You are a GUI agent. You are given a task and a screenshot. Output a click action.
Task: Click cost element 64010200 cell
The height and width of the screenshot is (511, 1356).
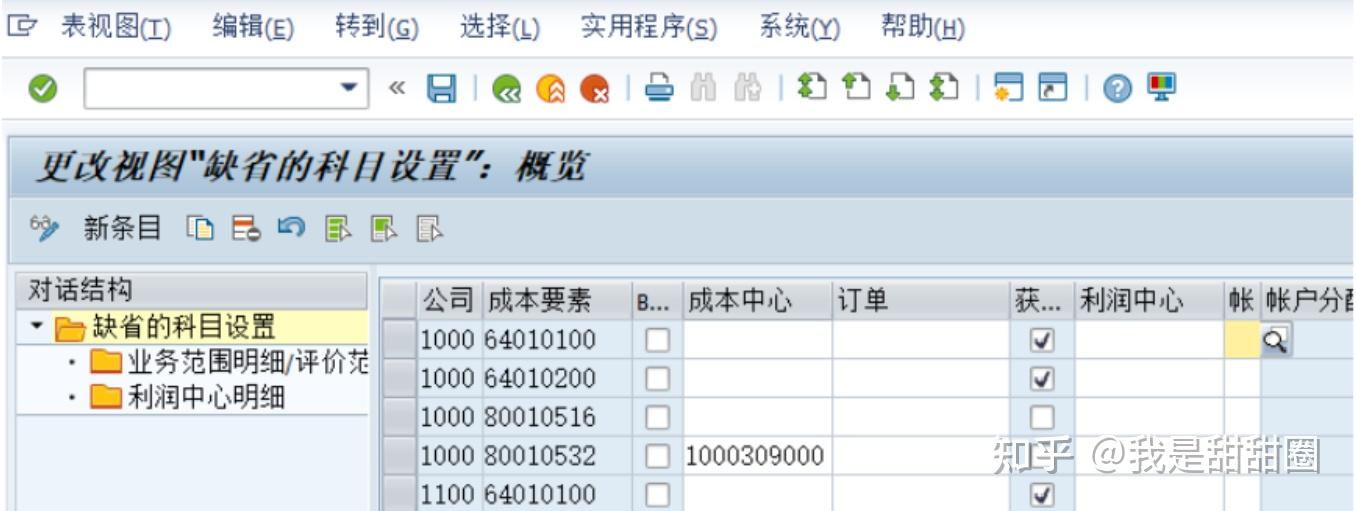click(556, 379)
